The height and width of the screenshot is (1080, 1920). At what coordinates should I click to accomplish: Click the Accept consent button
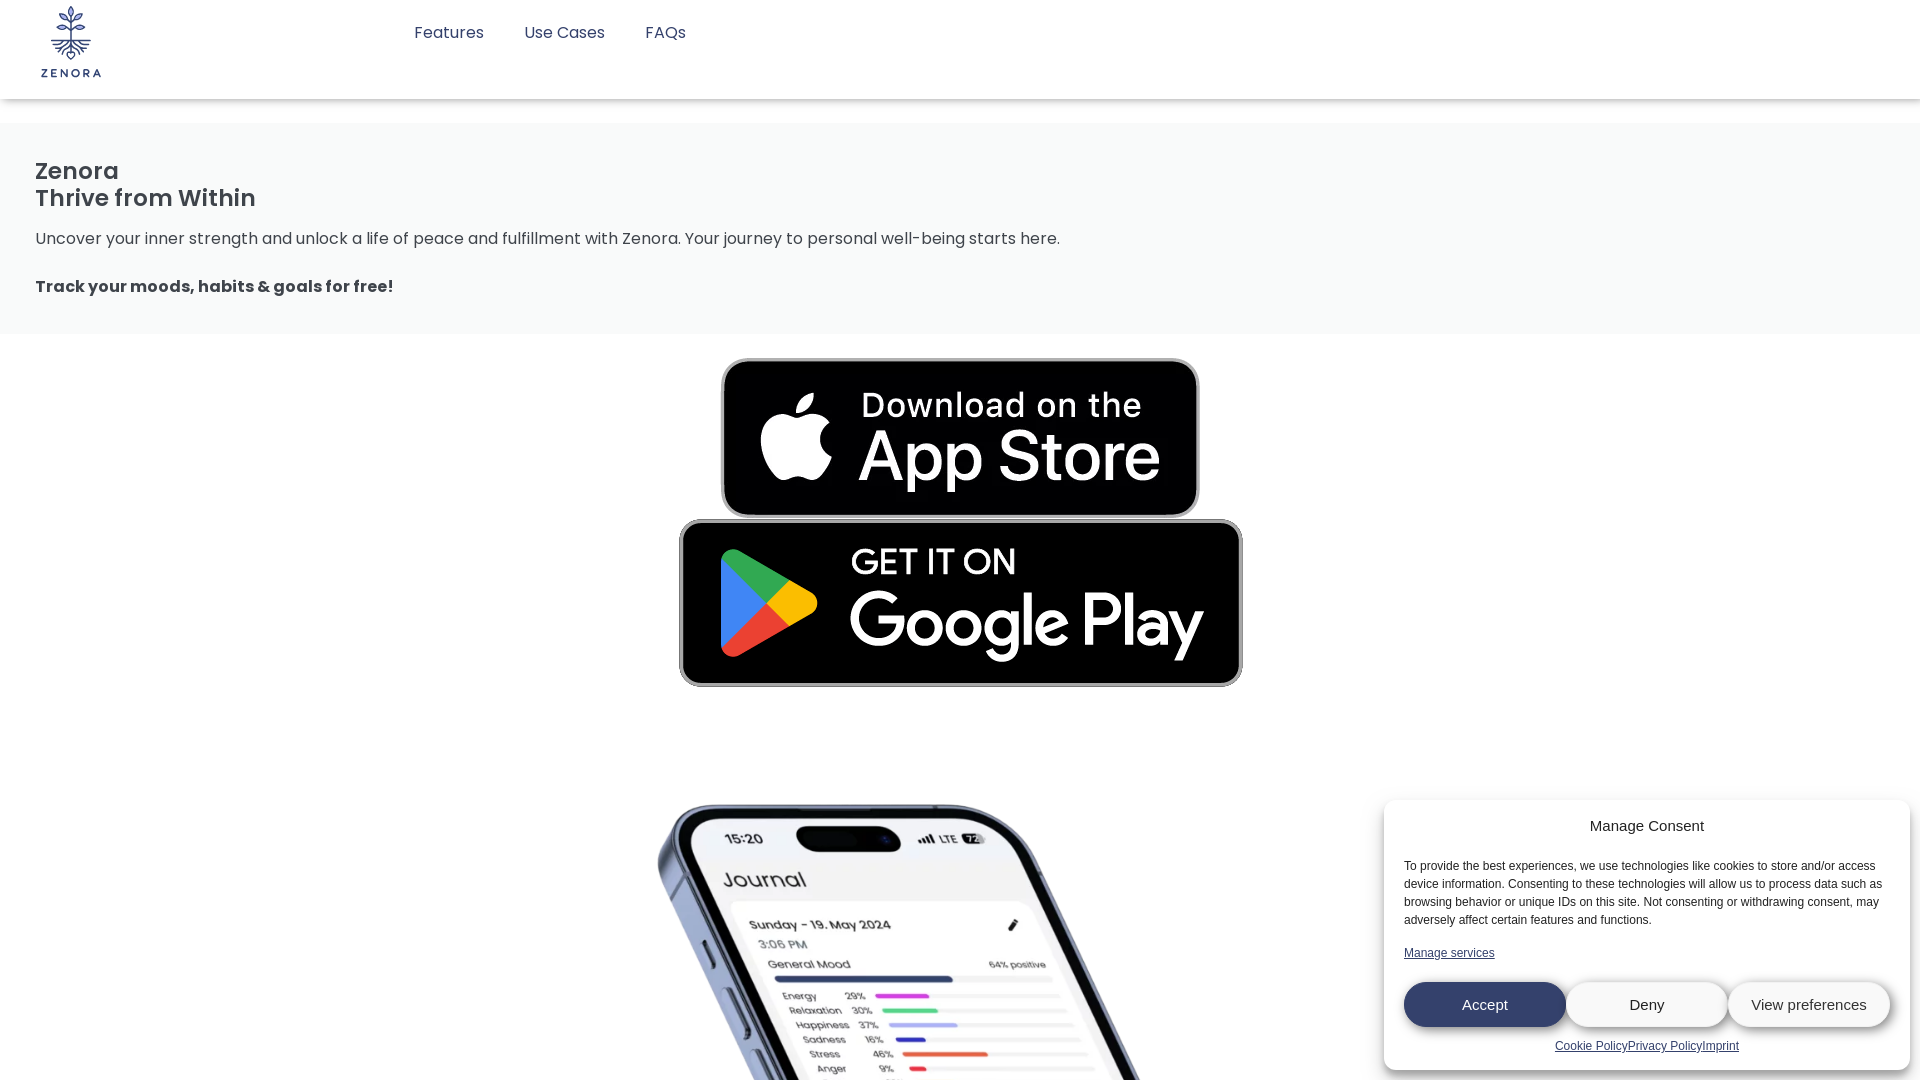click(1485, 1005)
